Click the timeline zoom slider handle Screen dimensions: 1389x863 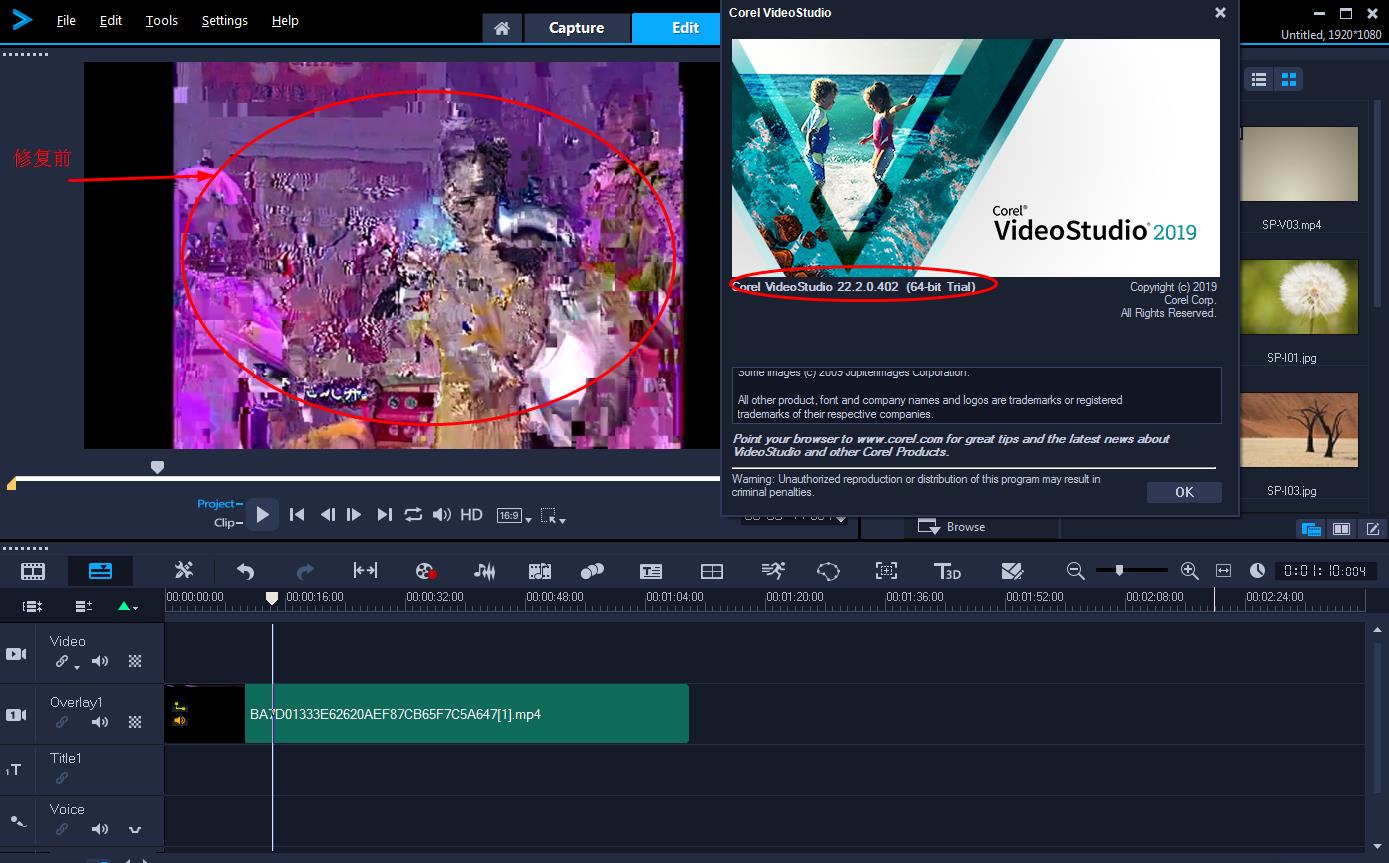[1119, 570]
